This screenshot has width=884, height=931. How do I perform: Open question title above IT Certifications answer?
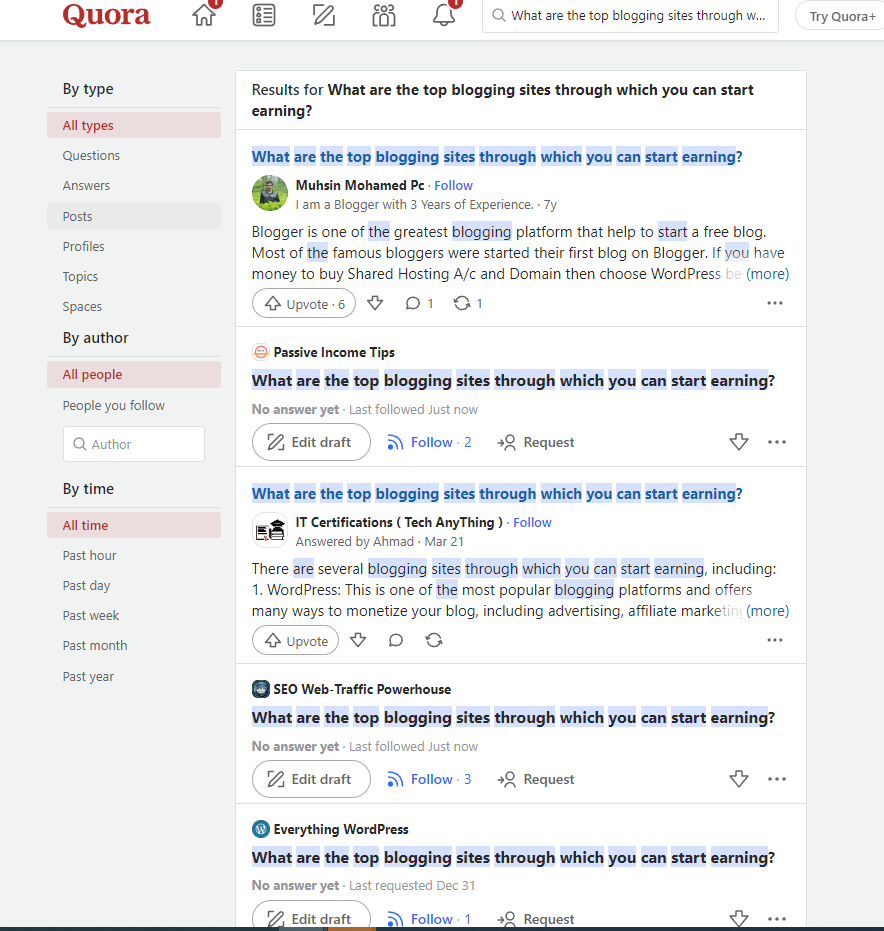[497, 494]
